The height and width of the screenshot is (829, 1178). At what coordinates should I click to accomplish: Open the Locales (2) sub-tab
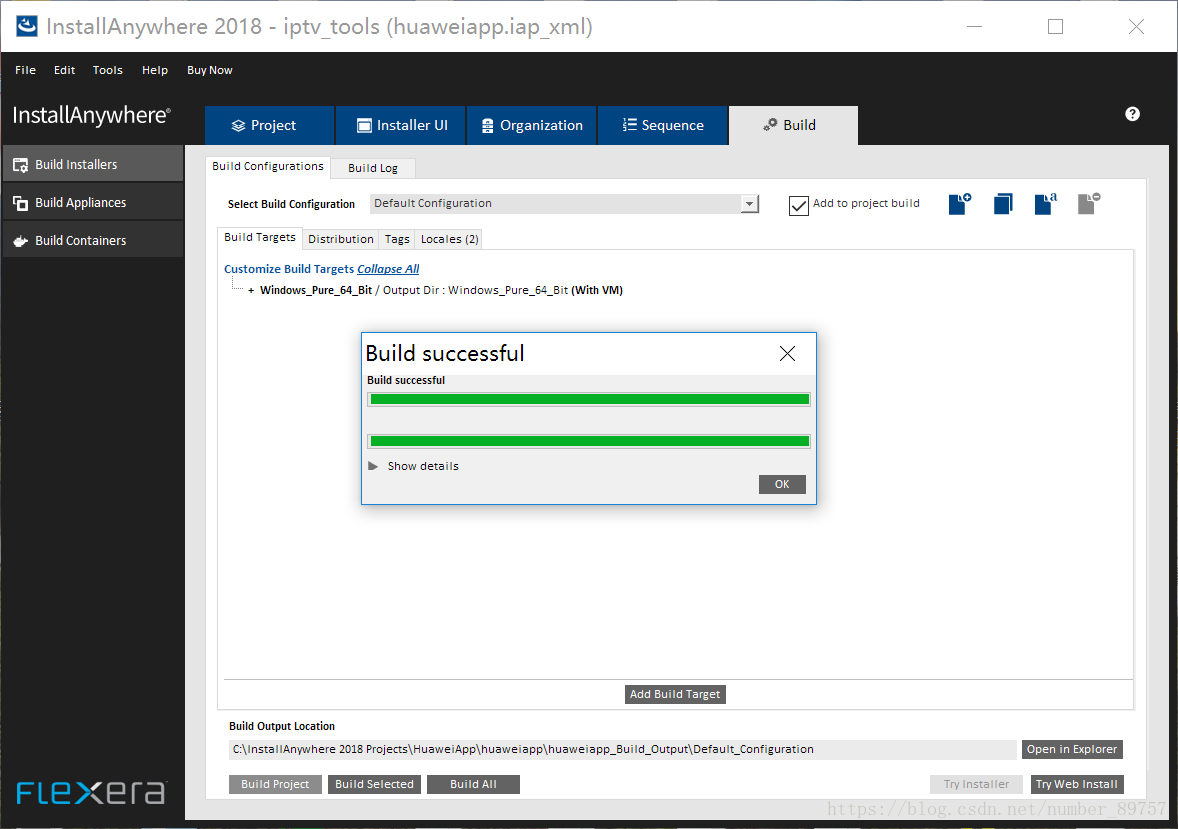[x=449, y=239]
